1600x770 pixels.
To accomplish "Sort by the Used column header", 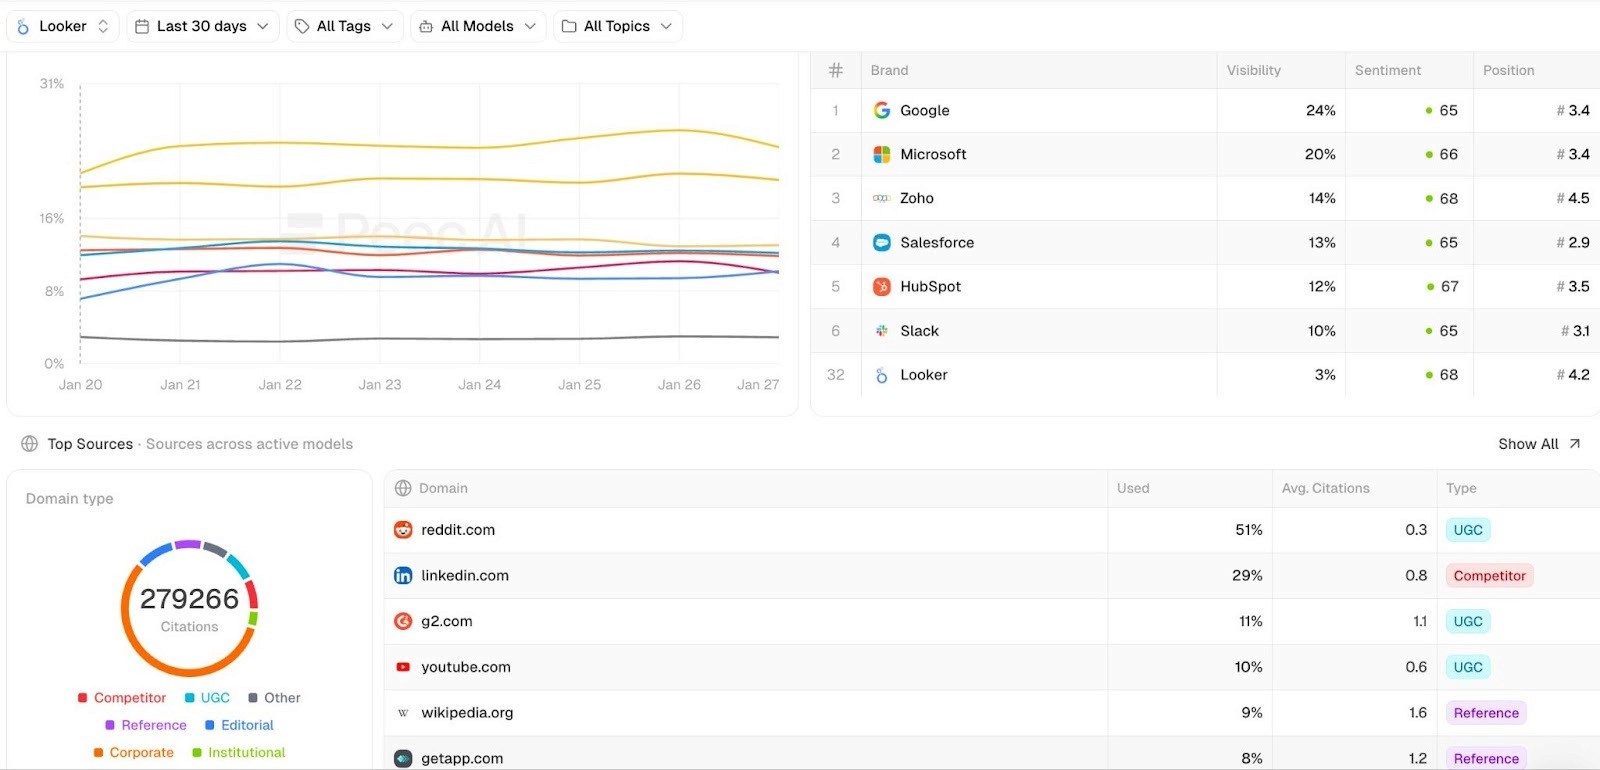I will click(1133, 488).
